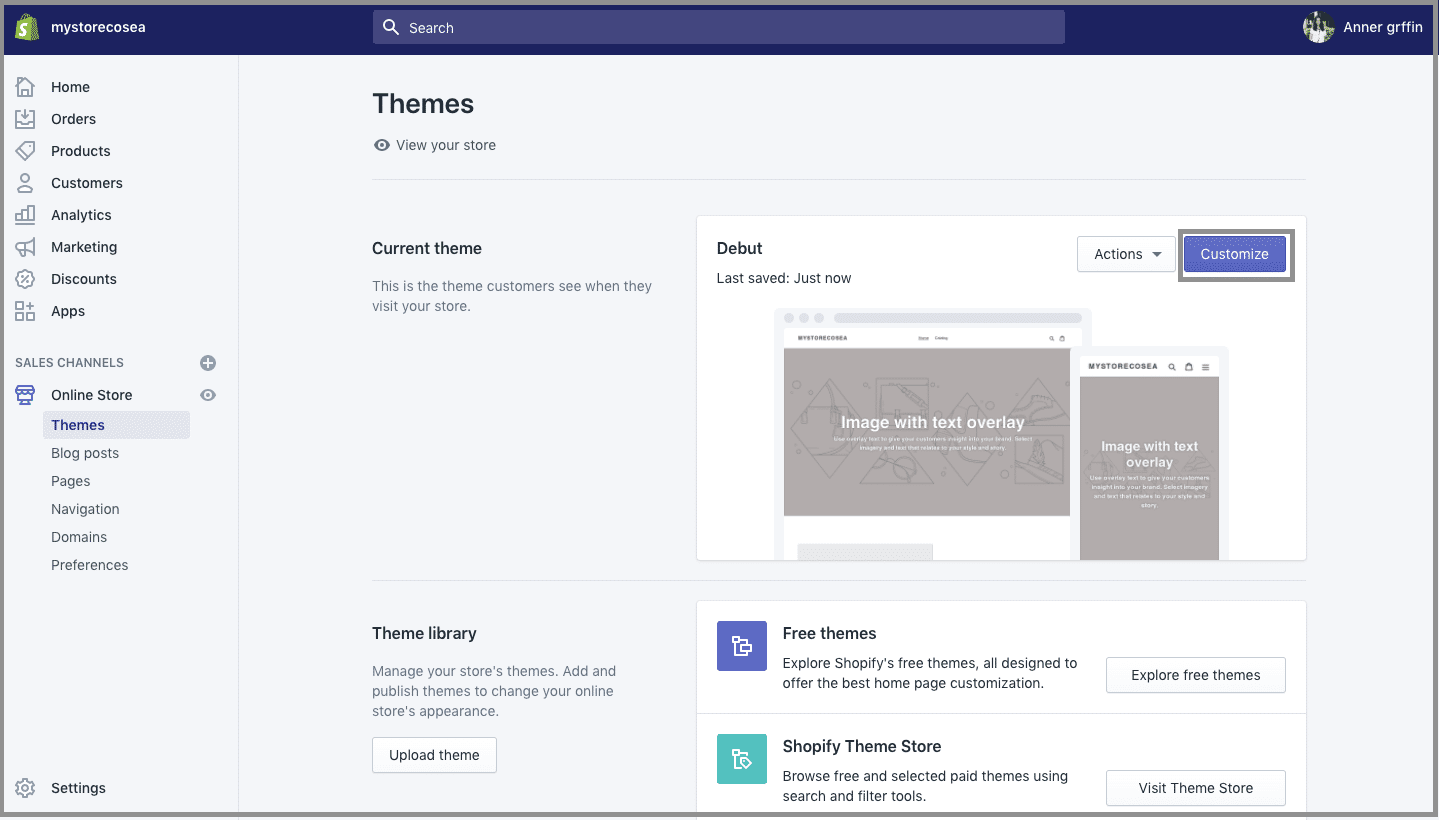The height and width of the screenshot is (820, 1439).
Task: Click the Analytics bar chart icon
Action: [25, 215]
